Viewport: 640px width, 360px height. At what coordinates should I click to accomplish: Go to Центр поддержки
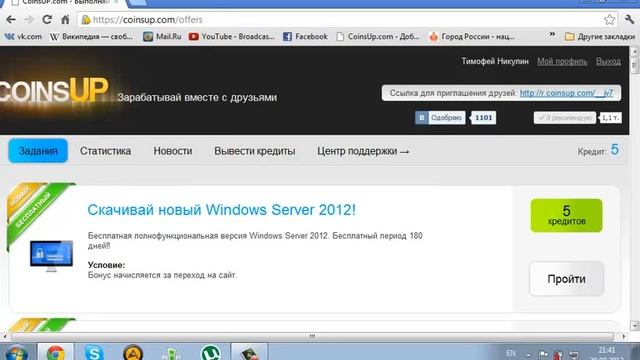[363, 151]
